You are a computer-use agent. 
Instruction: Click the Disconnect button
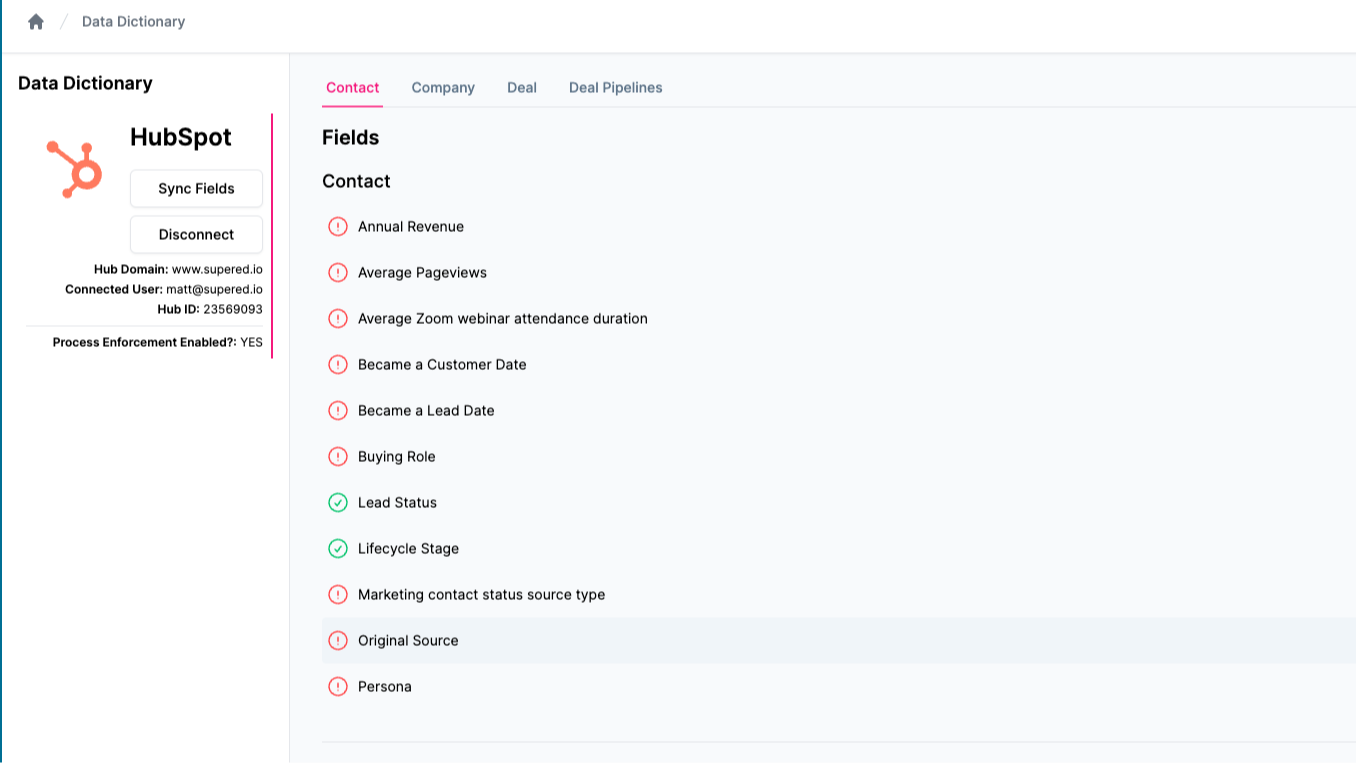196,235
